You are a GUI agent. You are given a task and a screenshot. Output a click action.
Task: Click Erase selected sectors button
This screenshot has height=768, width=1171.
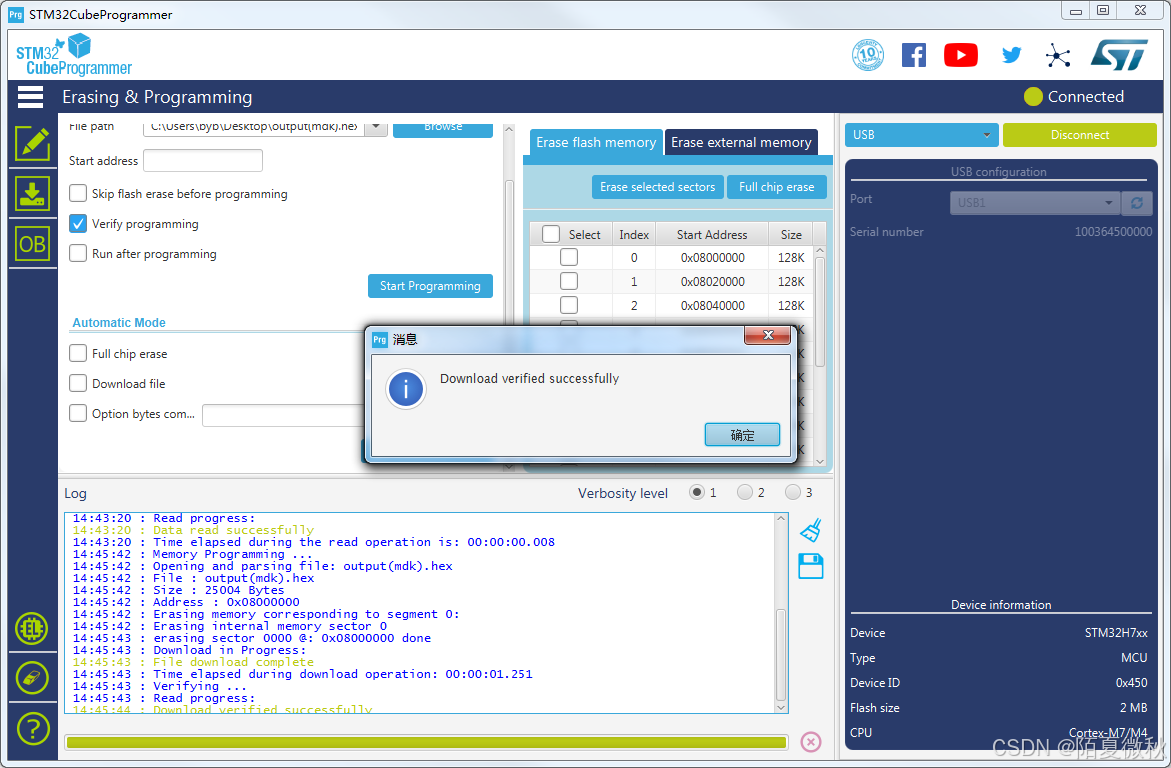point(658,187)
